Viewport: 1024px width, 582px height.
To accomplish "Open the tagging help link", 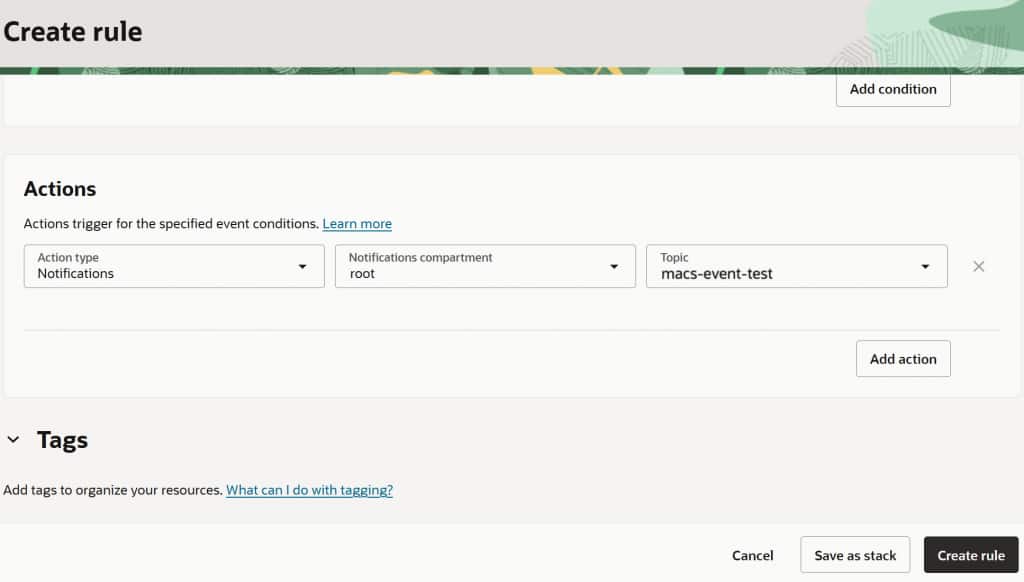I will coord(310,490).
